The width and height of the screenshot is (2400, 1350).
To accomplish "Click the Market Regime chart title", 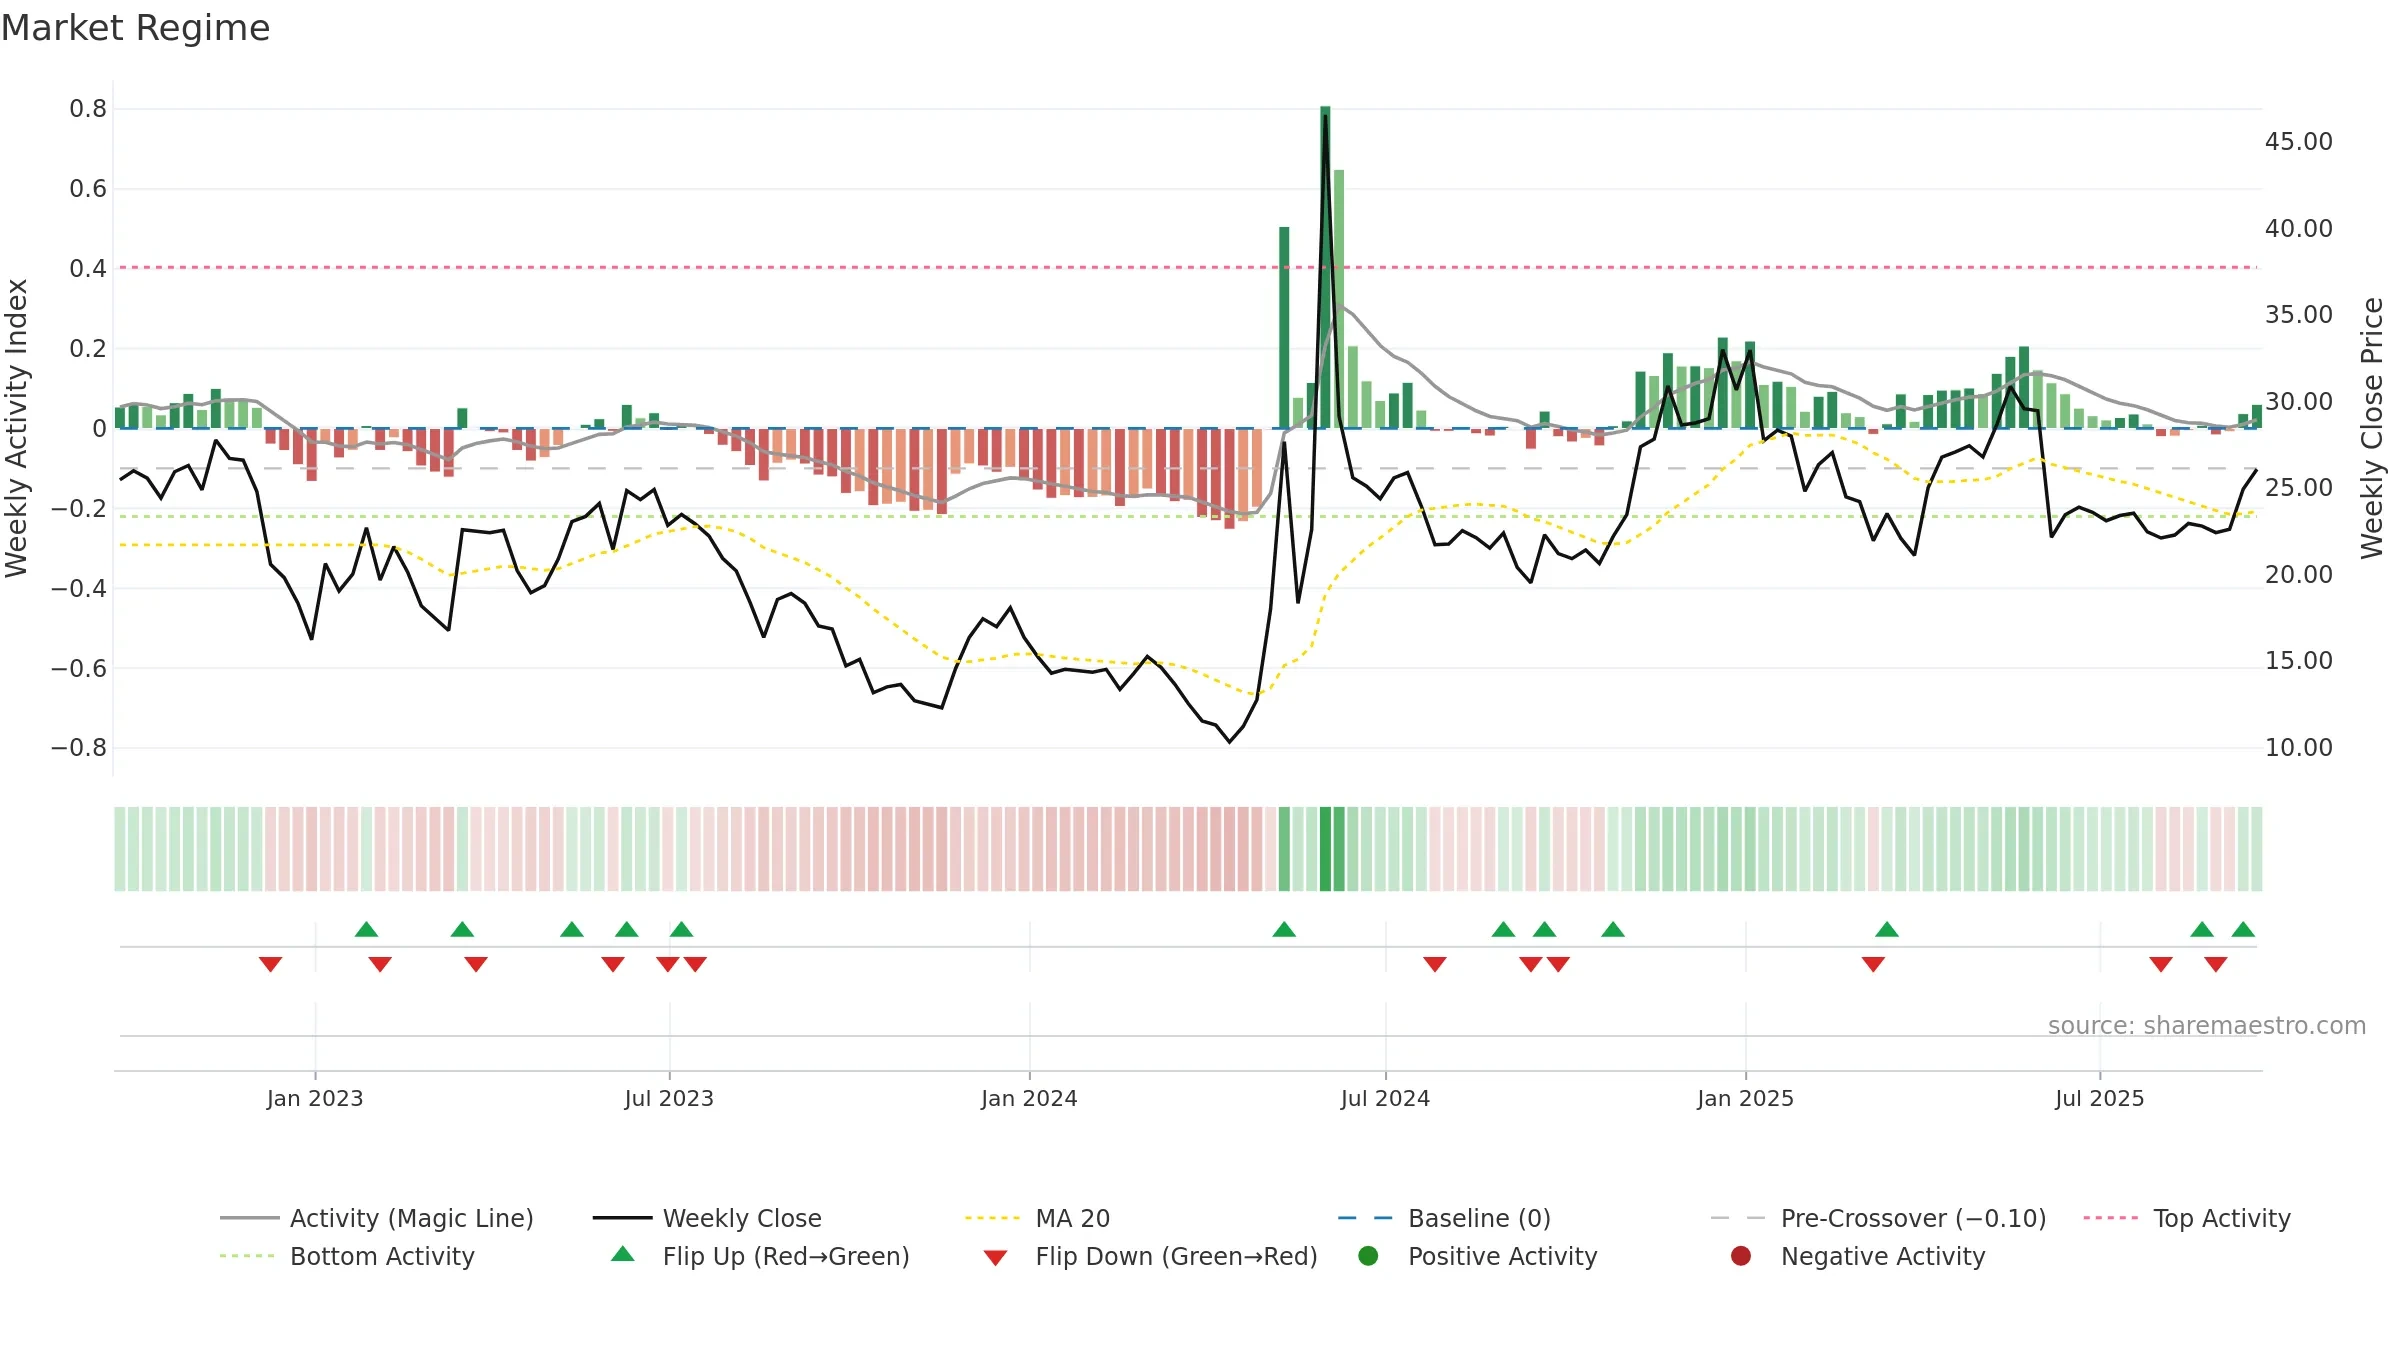I will coord(135,28).
